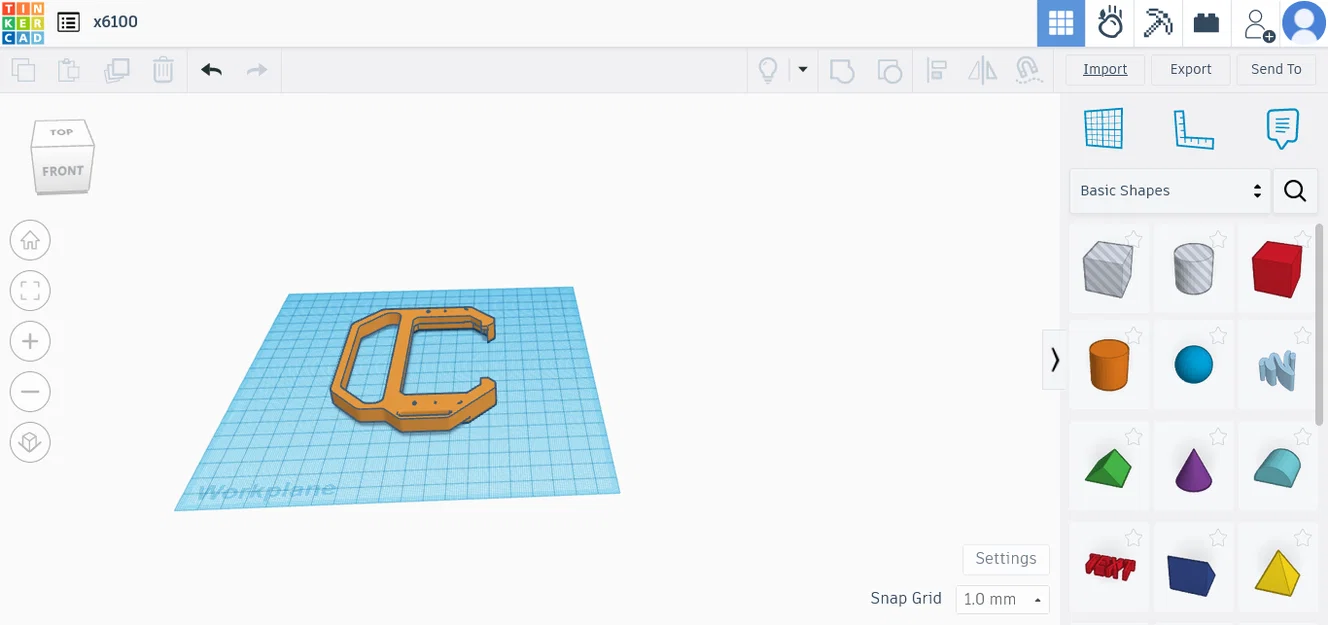
Task: Click the Delete trash icon
Action: coord(163,70)
